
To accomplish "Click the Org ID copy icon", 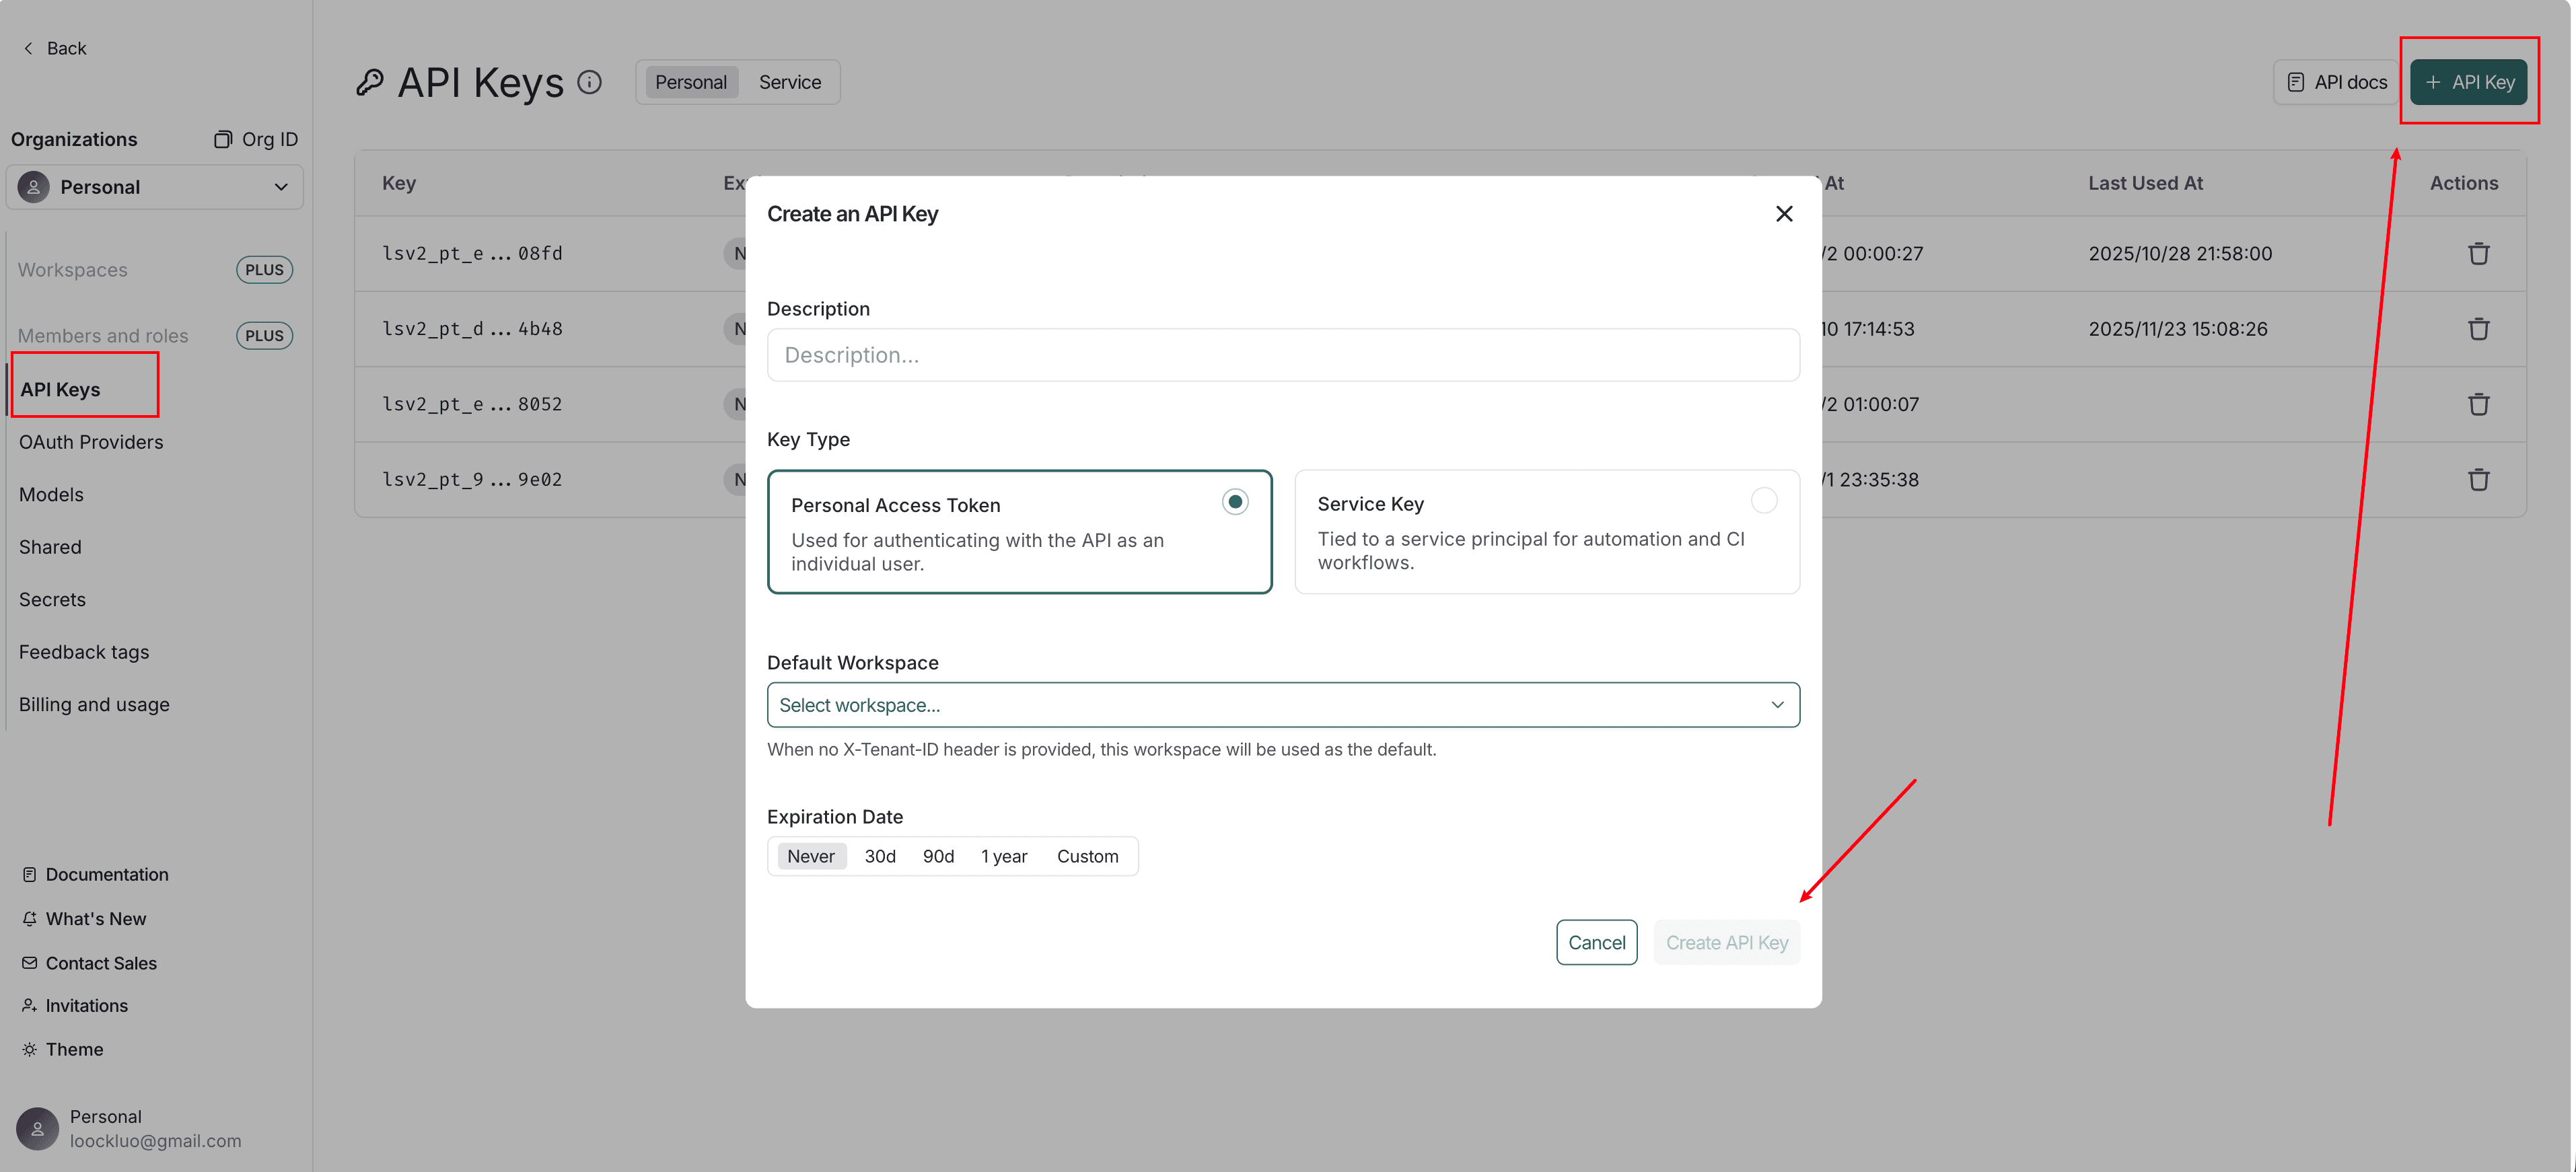I will [x=223, y=139].
